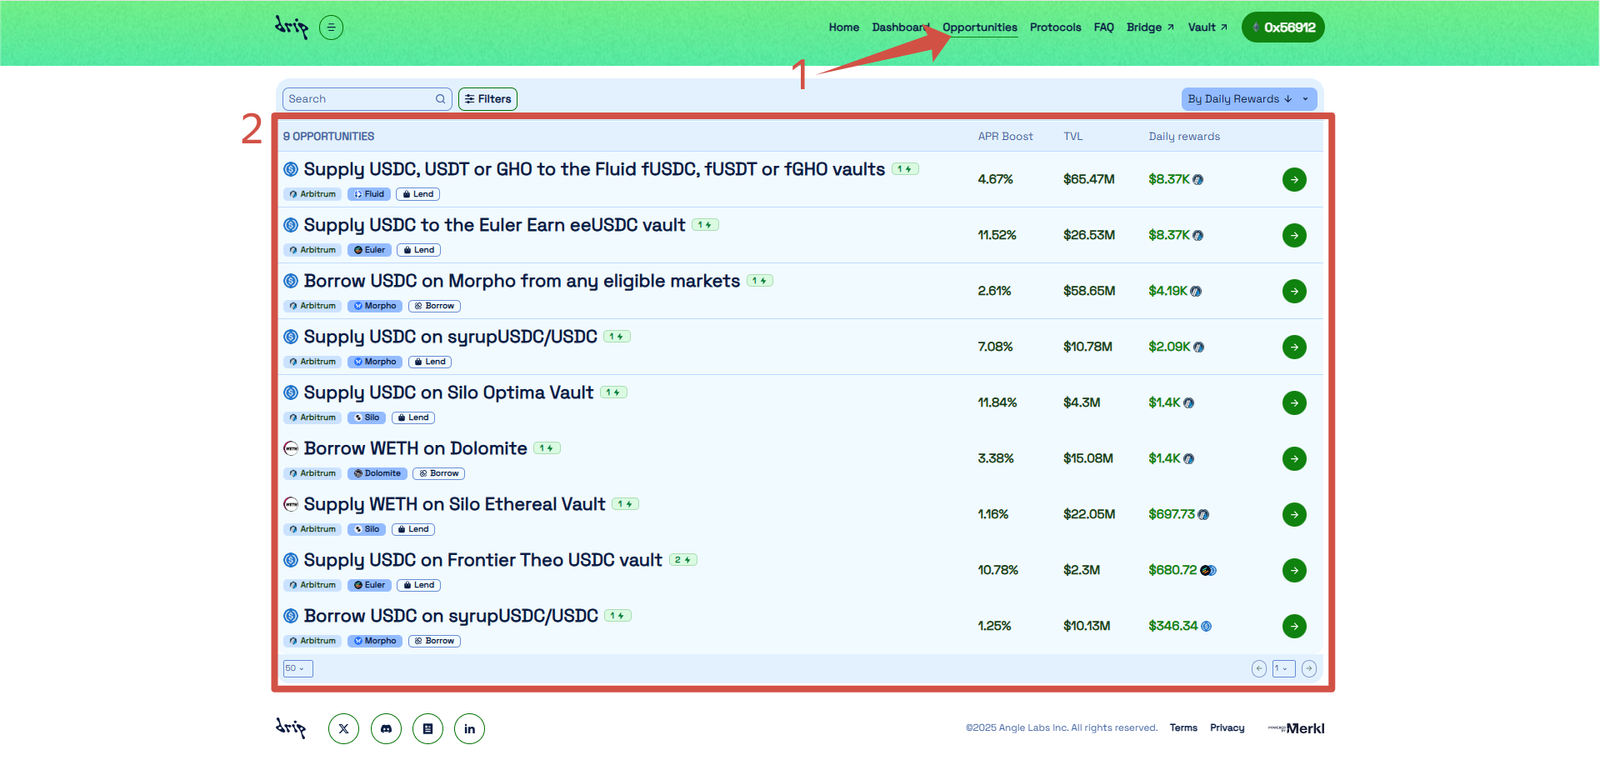The image size is (1600, 760).
Task: Open the Discord icon in footer
Action: (x=386, y=729)
